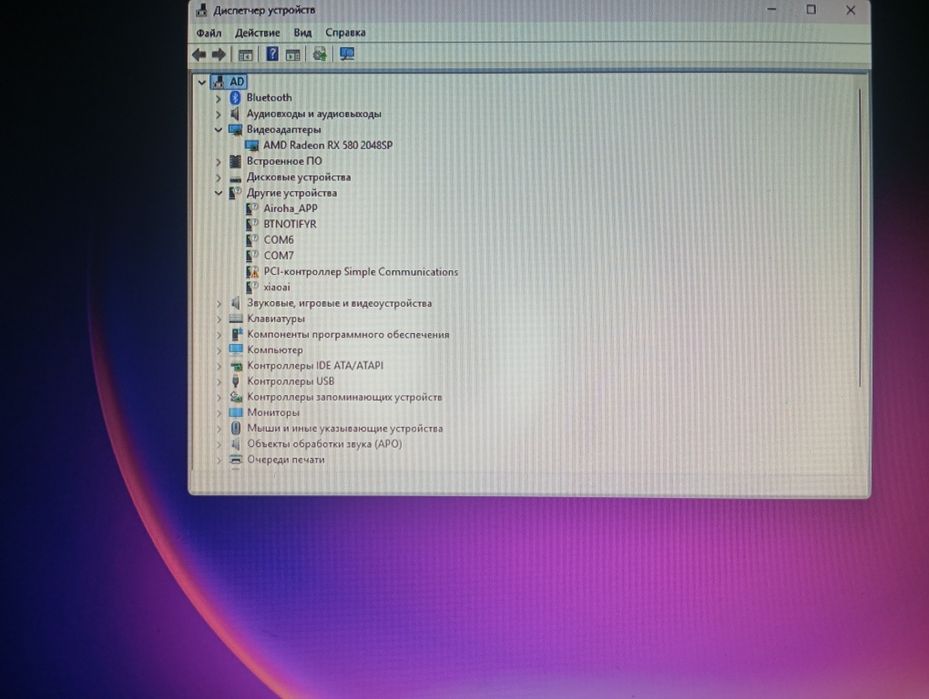The image size is (929, 699).
Task: Click the Airoha_APP unknown device icon
Action: pyautogui.click(x=252, y=209)
